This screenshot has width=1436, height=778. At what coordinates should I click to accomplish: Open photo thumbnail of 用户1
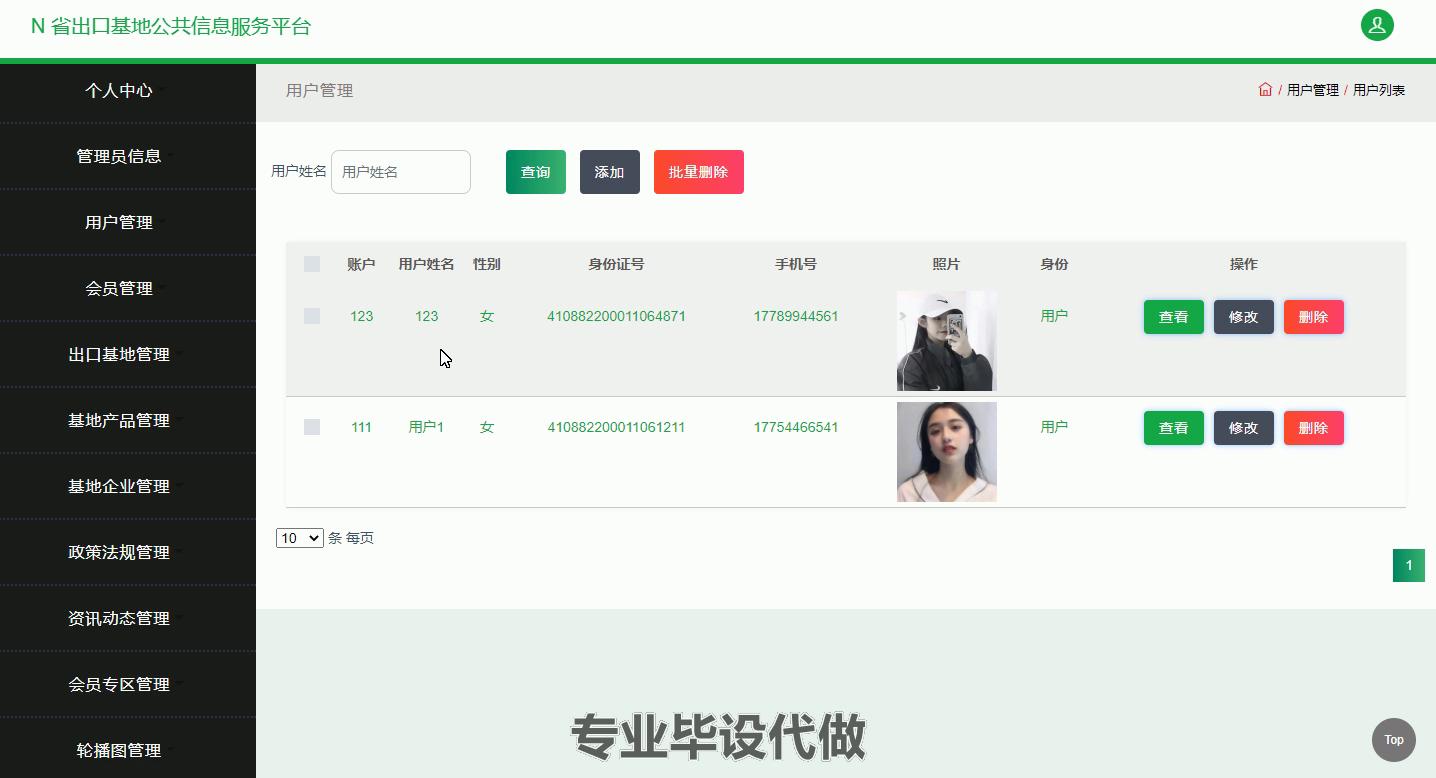pyautogui.click(x=947, y=452)
